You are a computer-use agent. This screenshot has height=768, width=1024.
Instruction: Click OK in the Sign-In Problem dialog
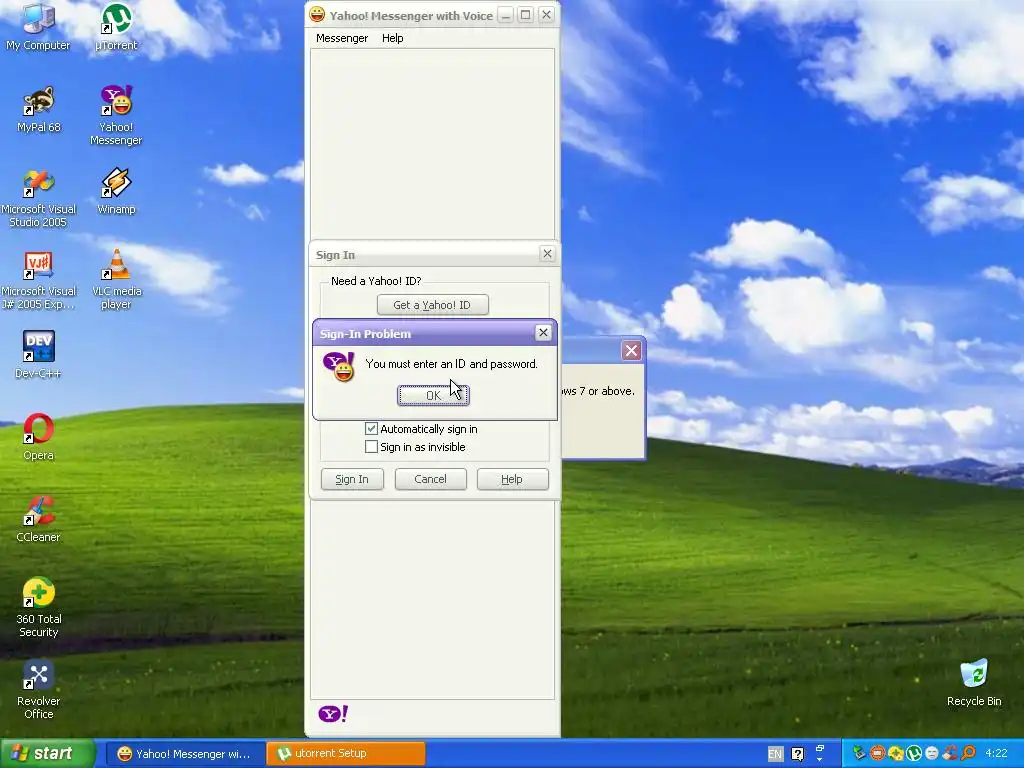[433, 395]
